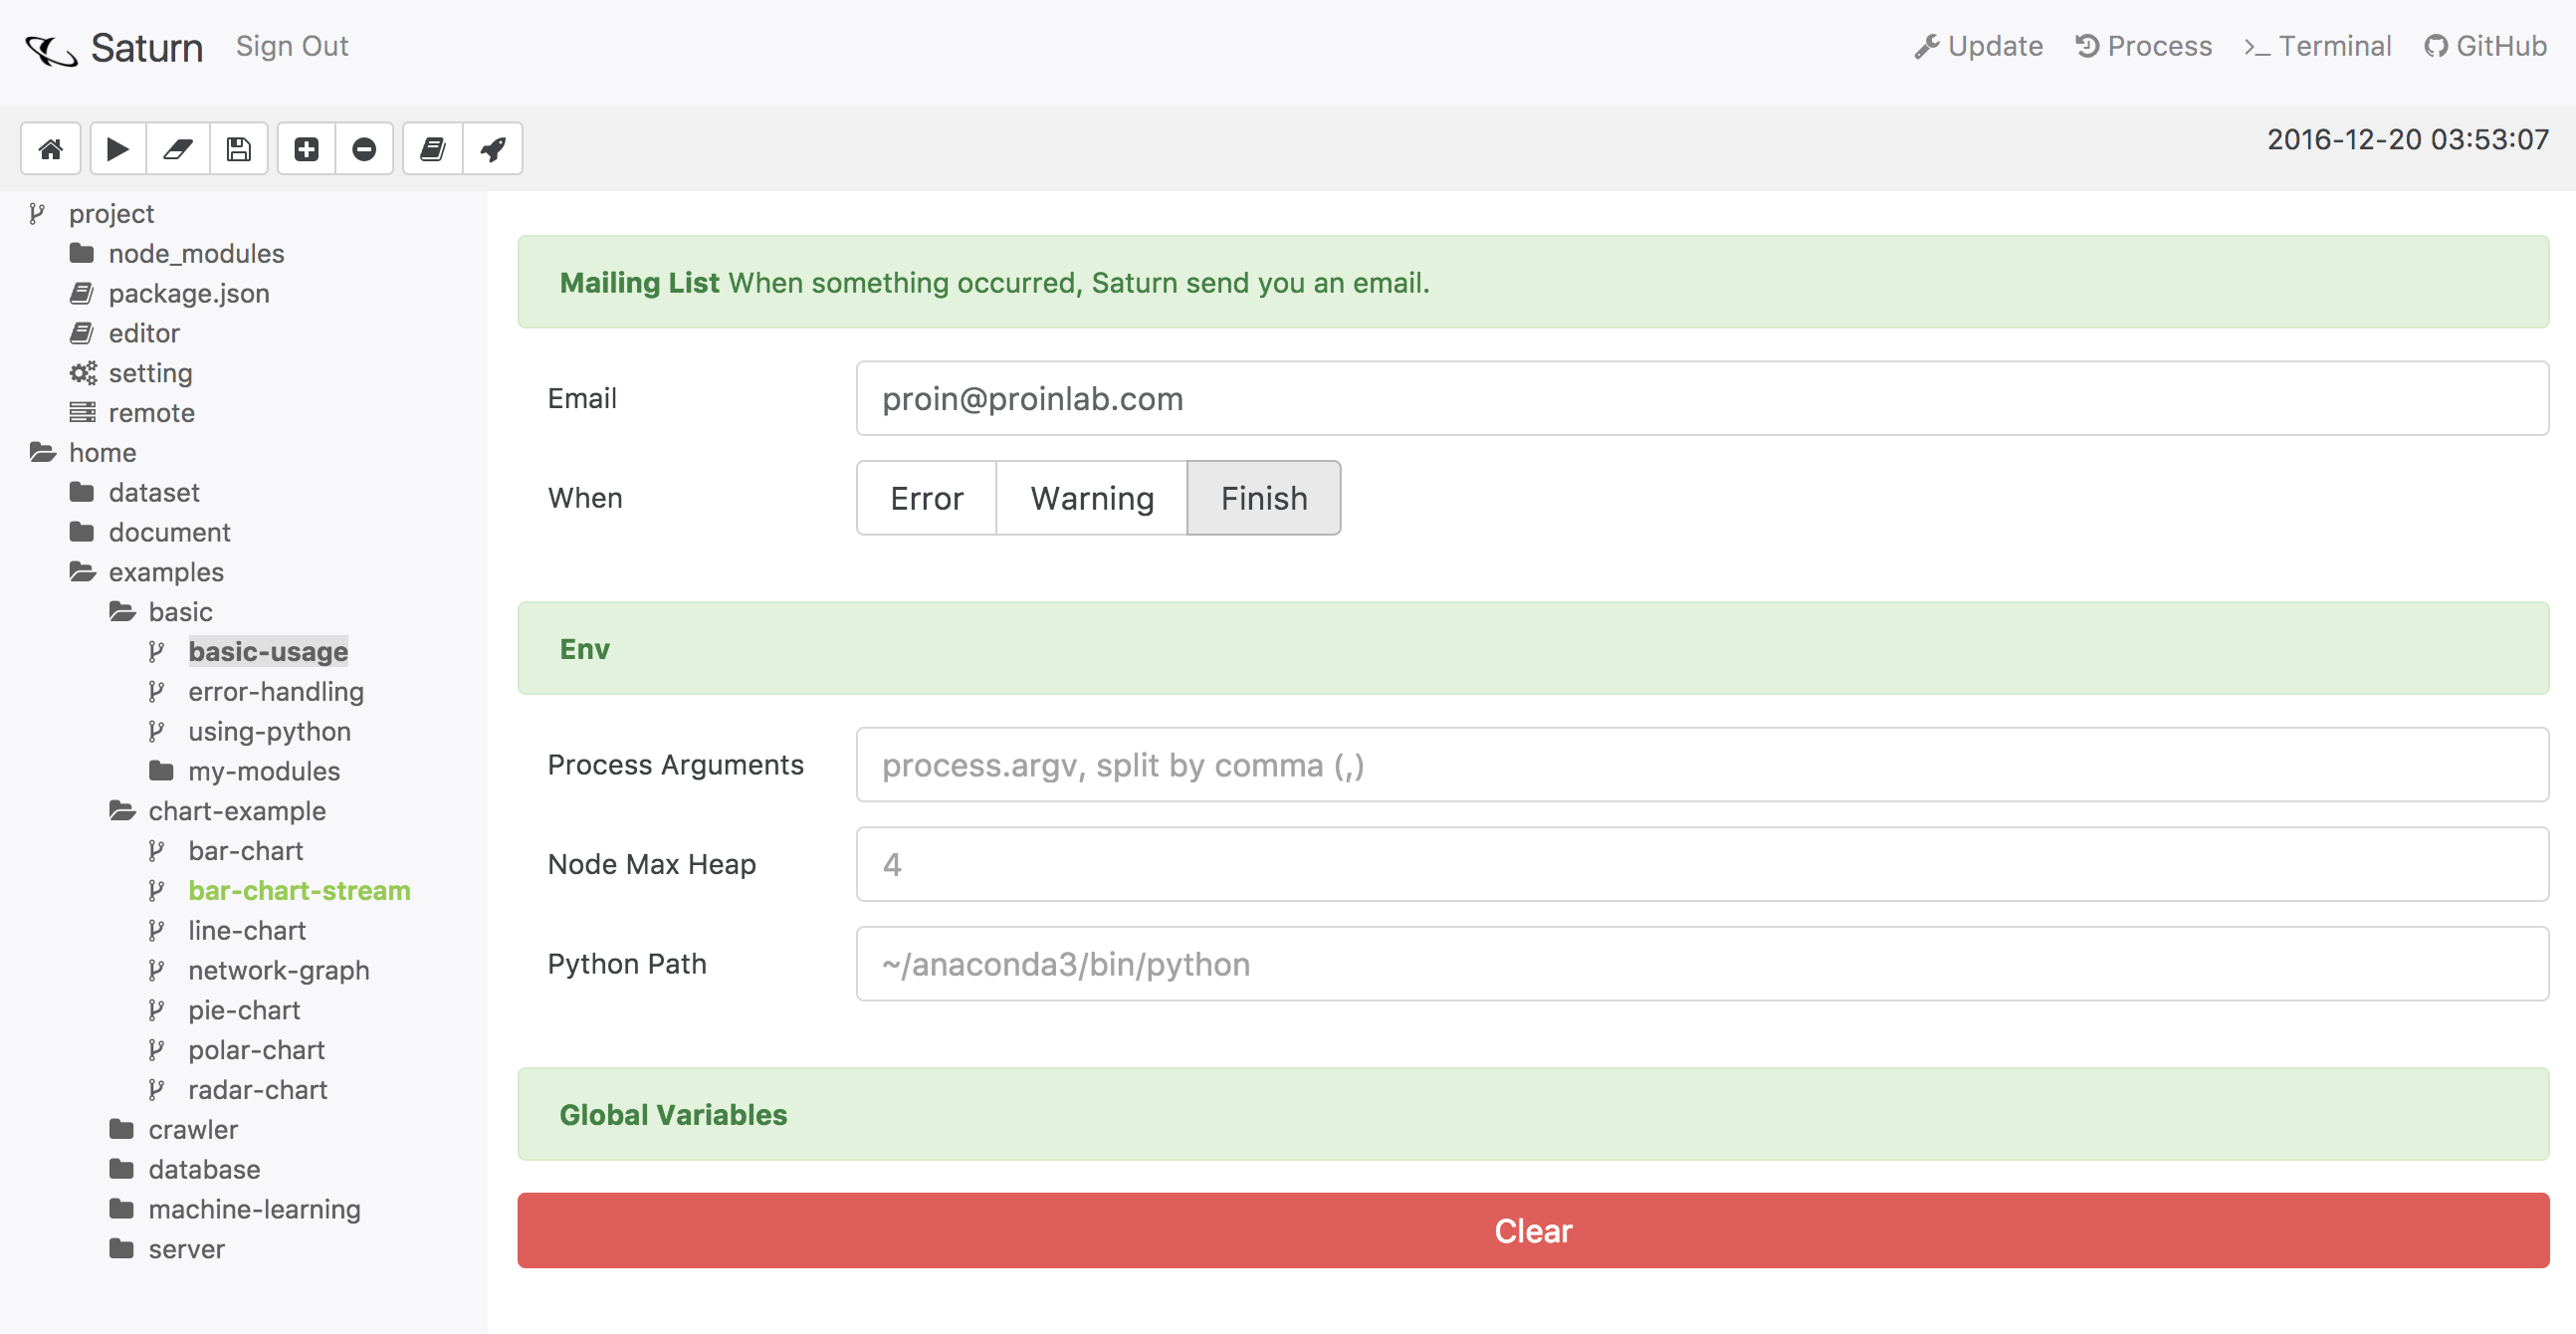Viewport: 2576px width, 1334px height.
Task: Collapse the examples folder
Action: [165, 572]
